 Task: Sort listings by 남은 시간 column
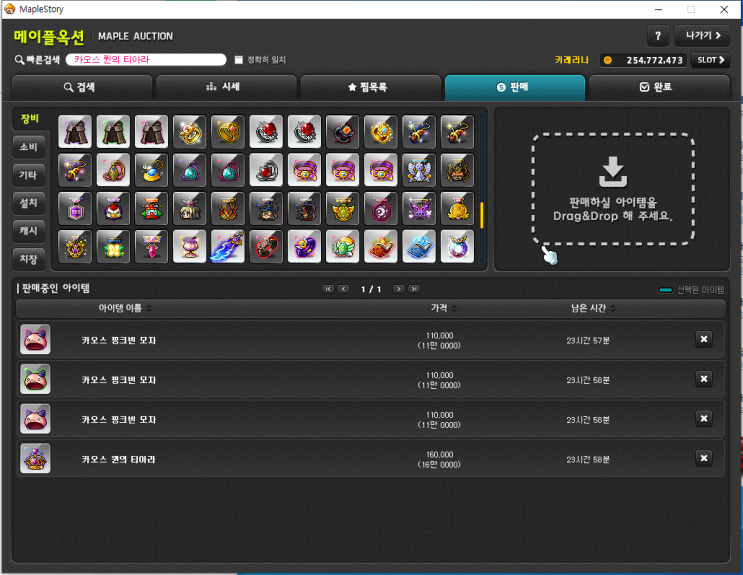pyautogui.click(x=593, y=308)
